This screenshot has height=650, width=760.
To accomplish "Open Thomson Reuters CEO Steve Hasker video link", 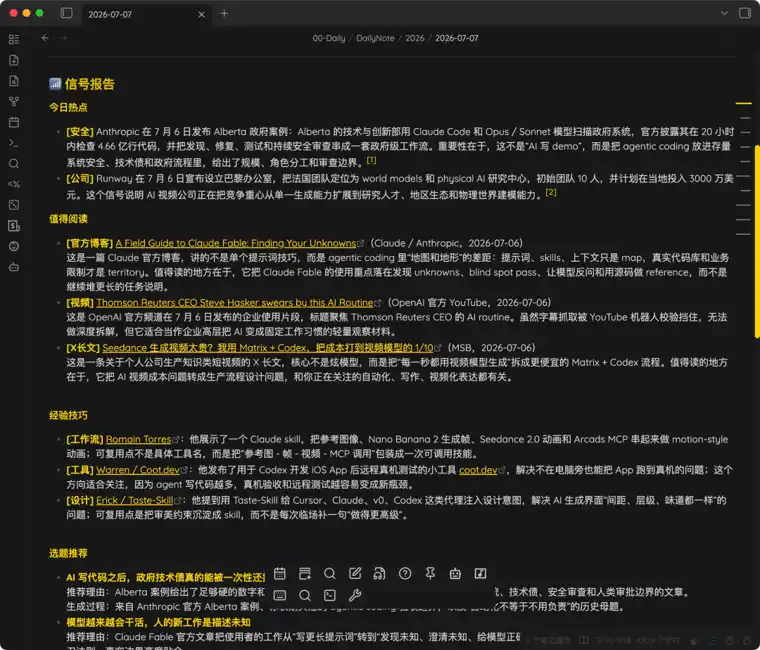I will pos(235,302).
